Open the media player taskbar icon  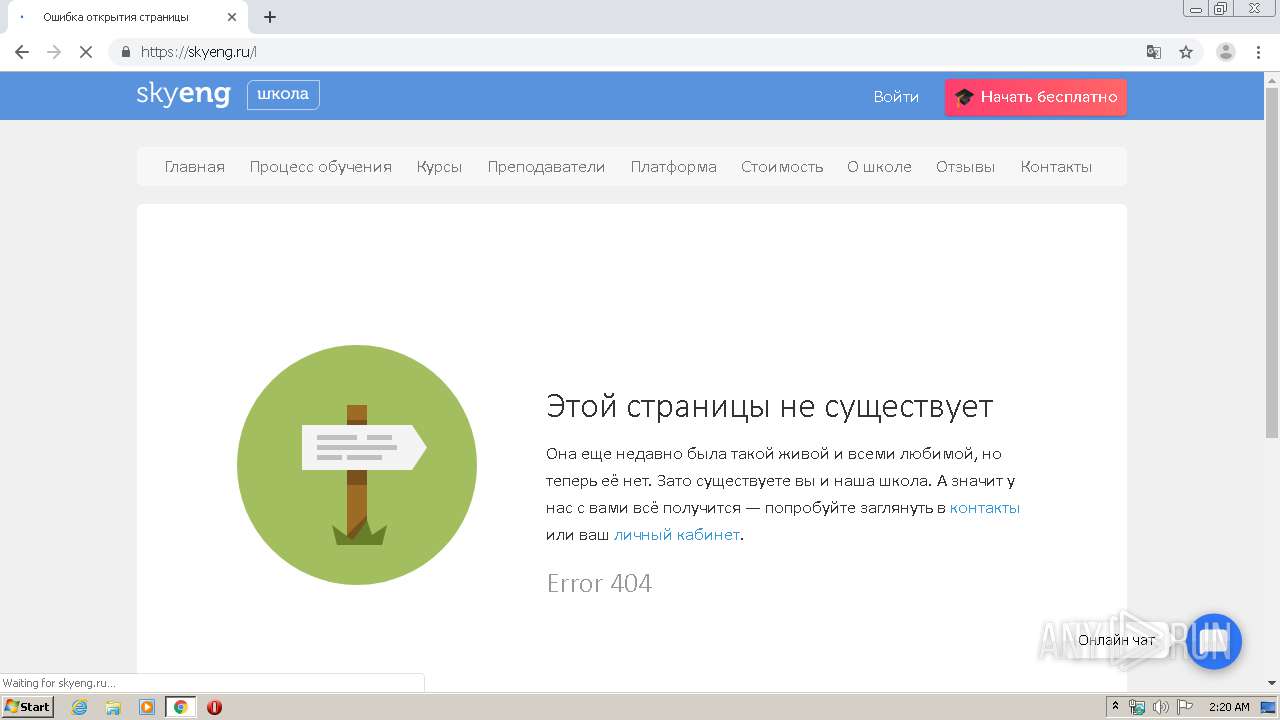[147, 707]
